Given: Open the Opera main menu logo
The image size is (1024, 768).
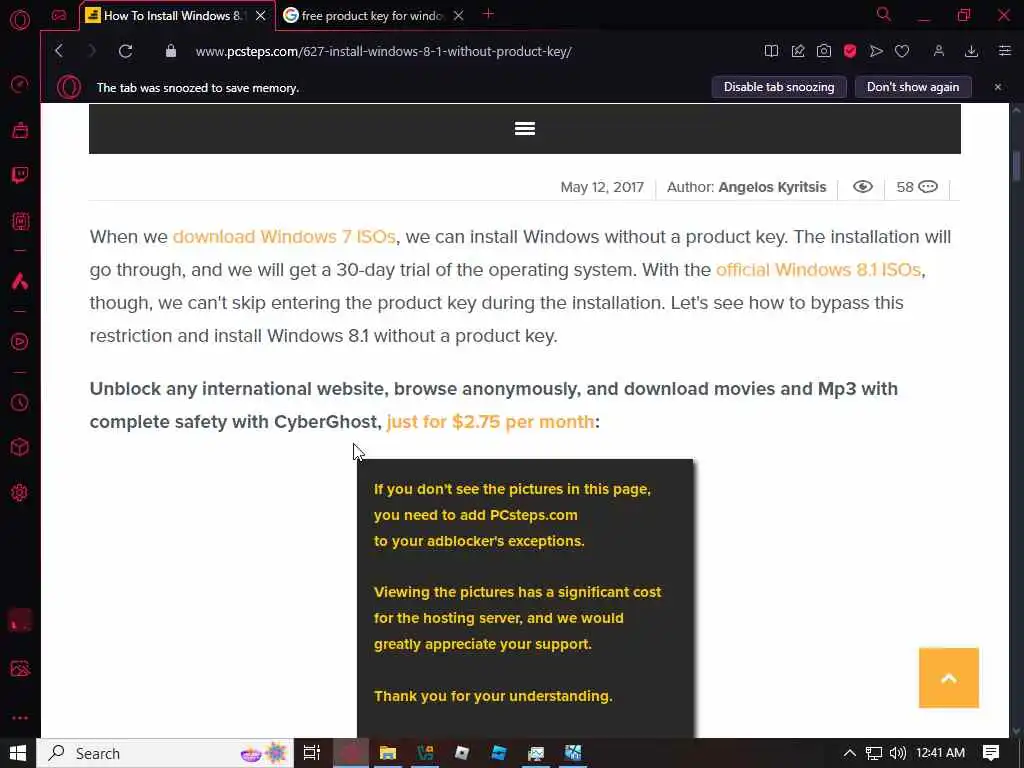Looking at the screenshot, I should point(20,20).
